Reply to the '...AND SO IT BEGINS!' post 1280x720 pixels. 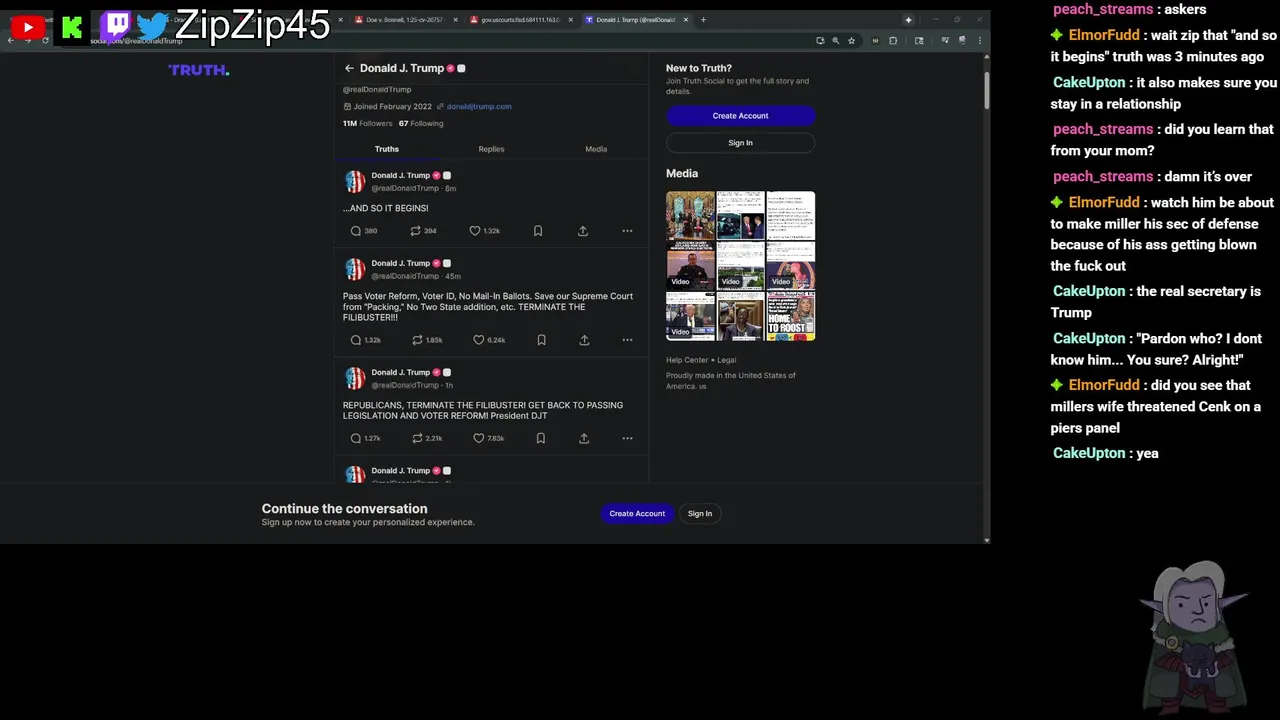pos(356,231)
